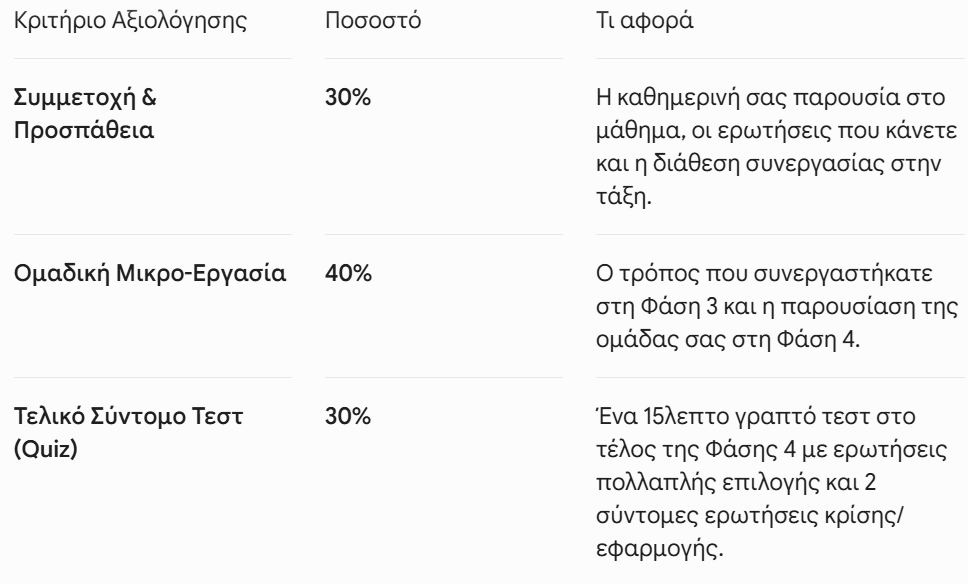Click the 'Ομαδική Μικρο-Εργασία' criterion cell
This screenshot has height=584, width=968.
pyautogui.click(x=150, y=273)
